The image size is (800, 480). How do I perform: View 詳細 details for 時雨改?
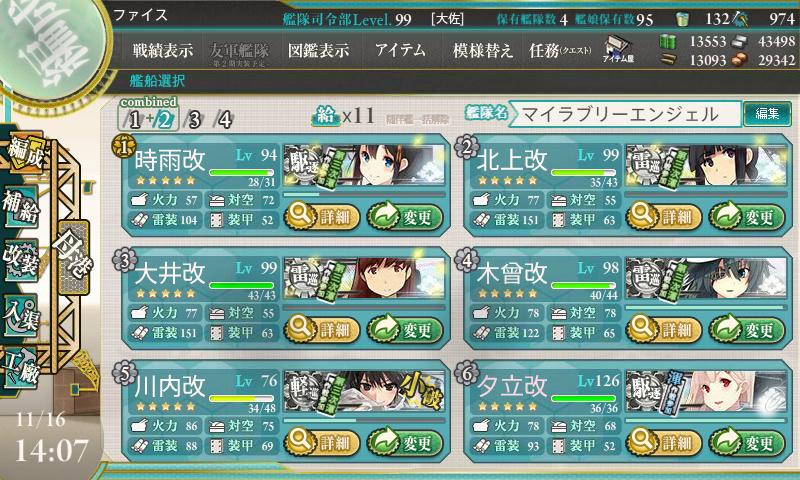point(322,216)
